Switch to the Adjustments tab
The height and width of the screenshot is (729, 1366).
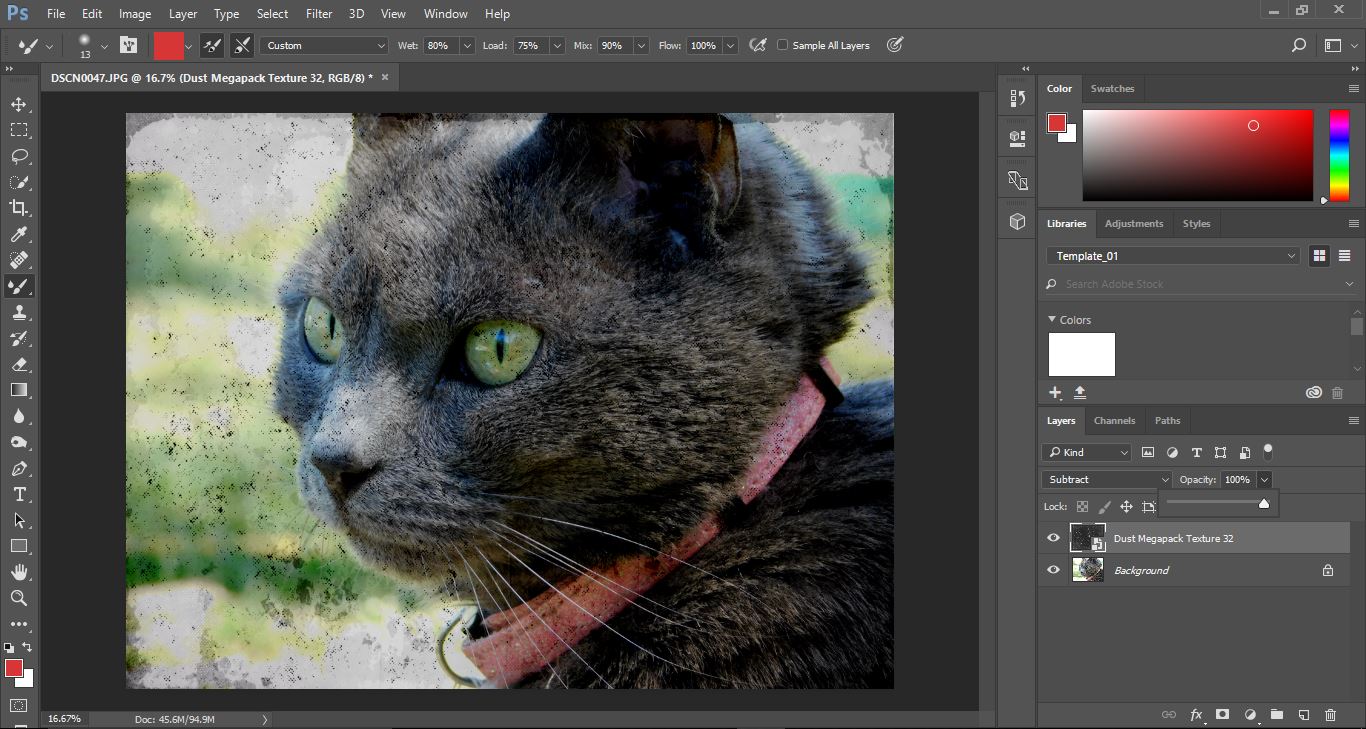1134,224
